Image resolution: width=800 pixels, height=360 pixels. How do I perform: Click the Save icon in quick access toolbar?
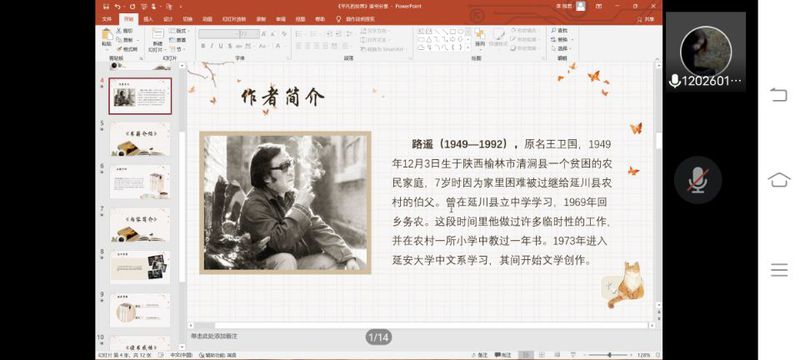(x=106, y=6)
